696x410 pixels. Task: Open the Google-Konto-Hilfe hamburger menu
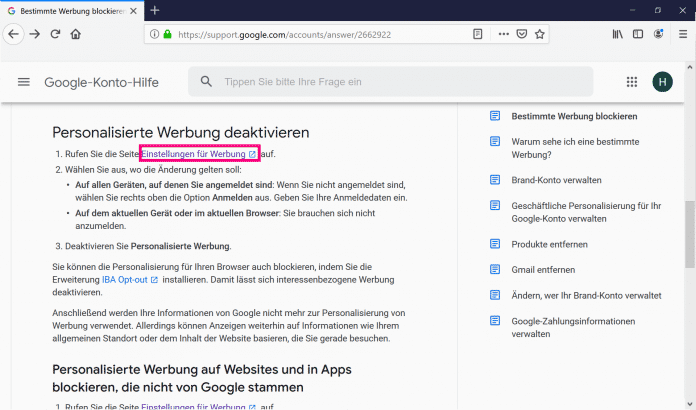coord(24,82)
